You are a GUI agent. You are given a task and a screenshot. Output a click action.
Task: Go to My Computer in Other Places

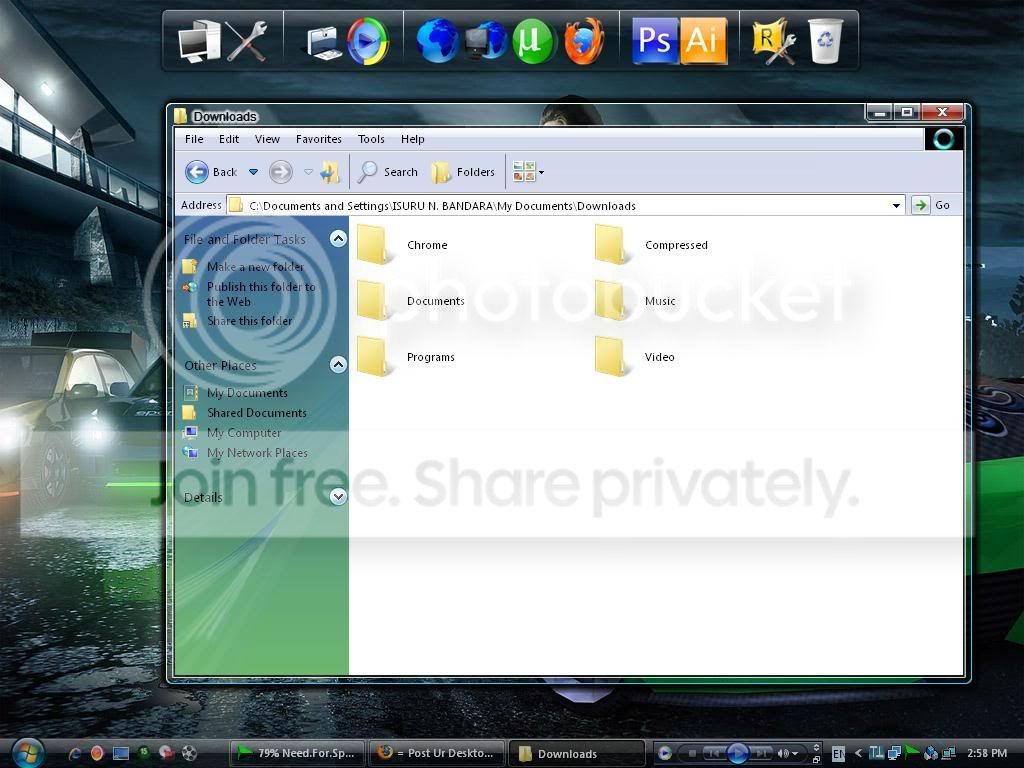click(244, 433)
